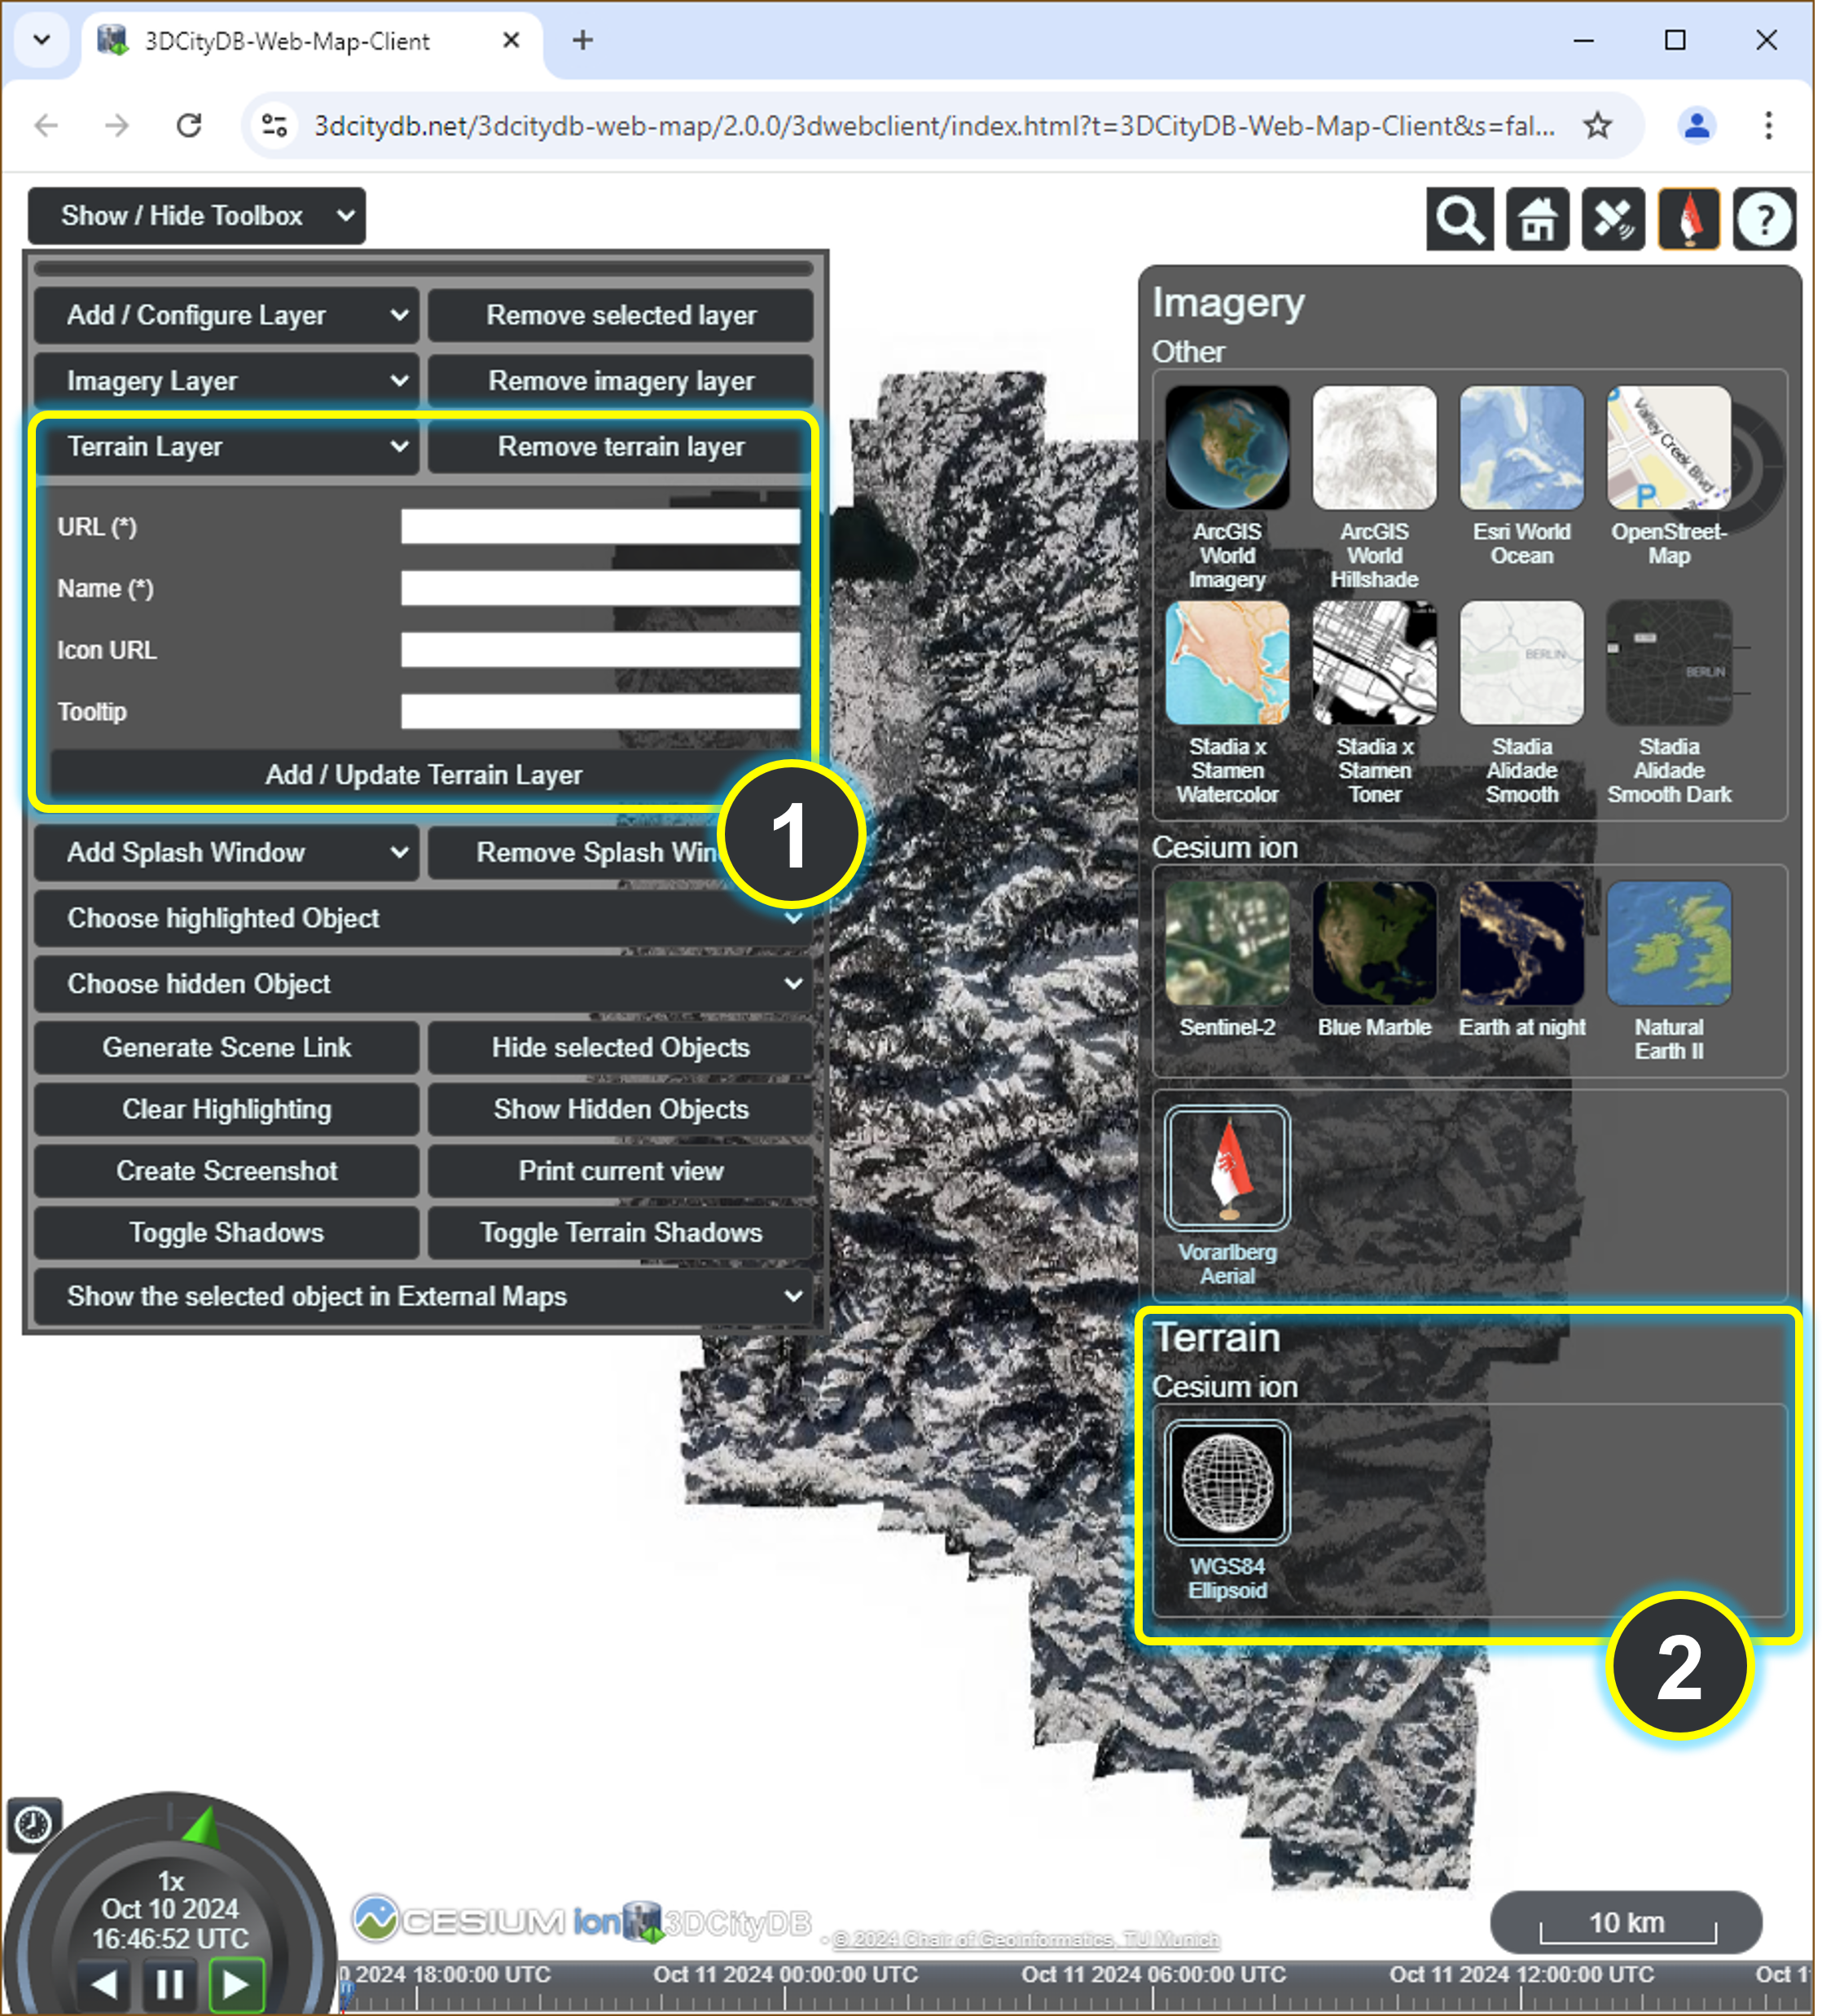Focus the terrain URL input field
This screenshot has height=2016, width=1822.
(x=600, y=527)
